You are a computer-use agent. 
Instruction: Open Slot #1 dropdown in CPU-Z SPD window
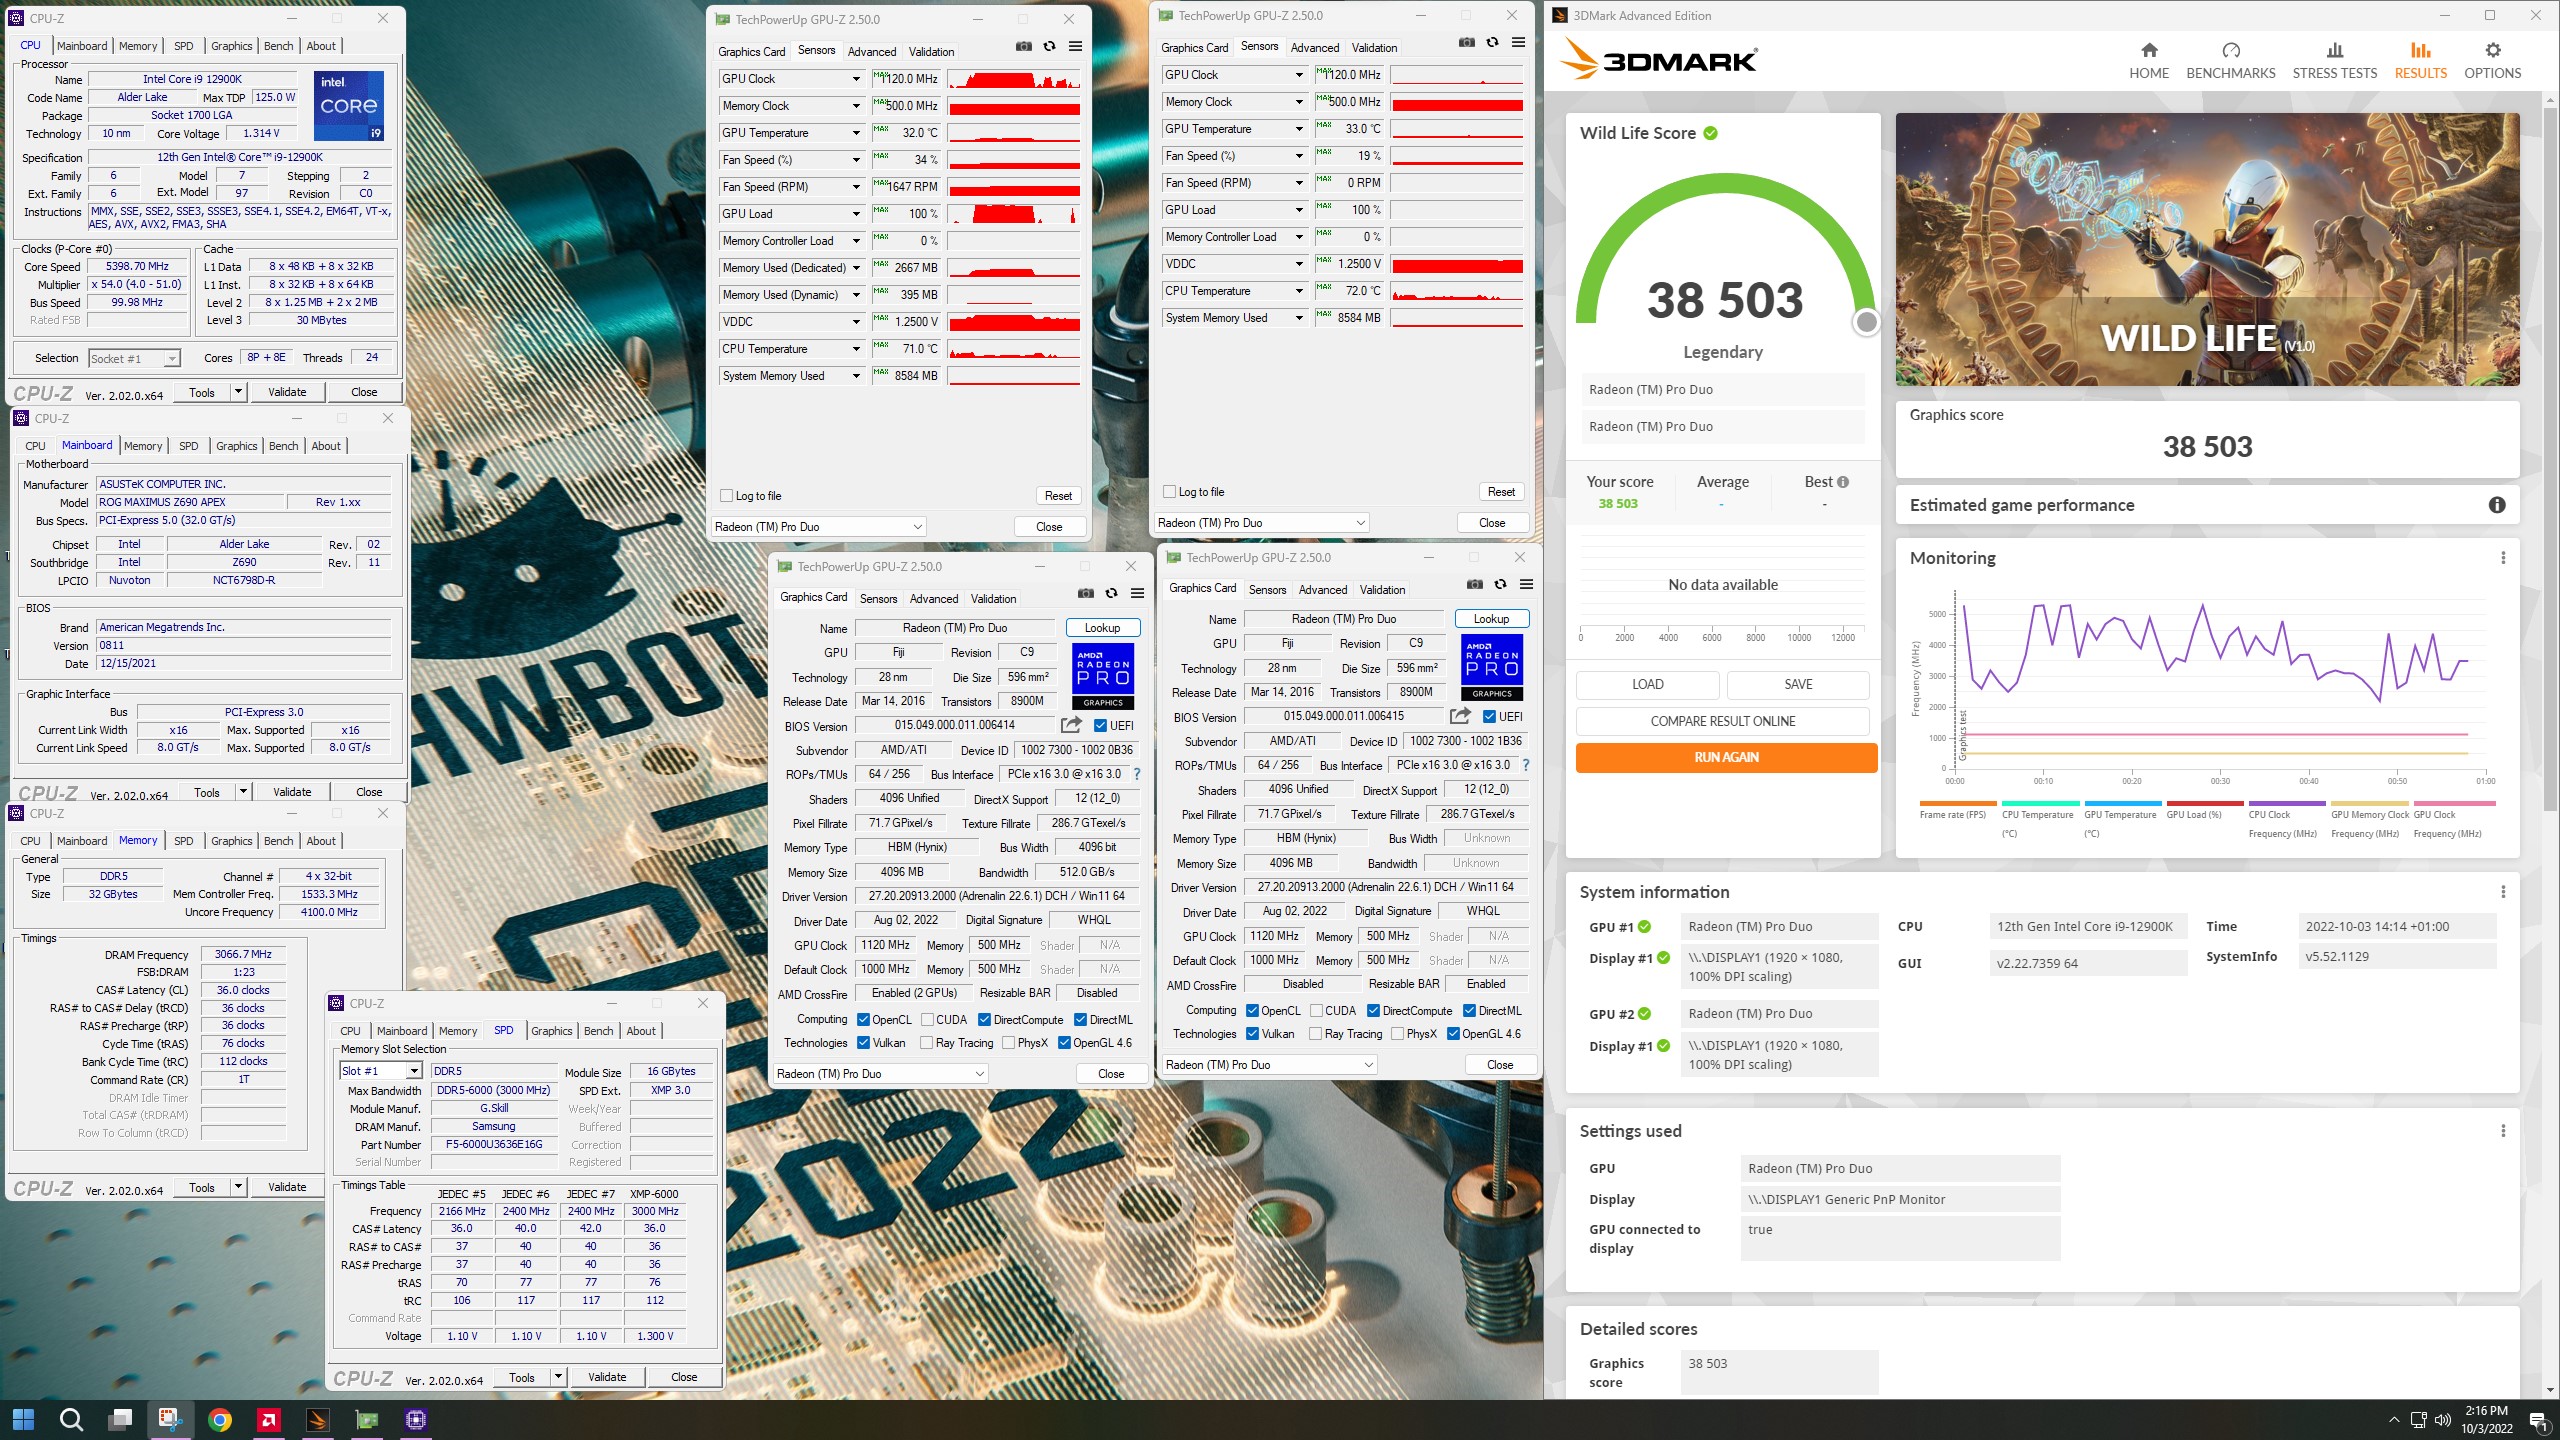(x=381, y=1071)
